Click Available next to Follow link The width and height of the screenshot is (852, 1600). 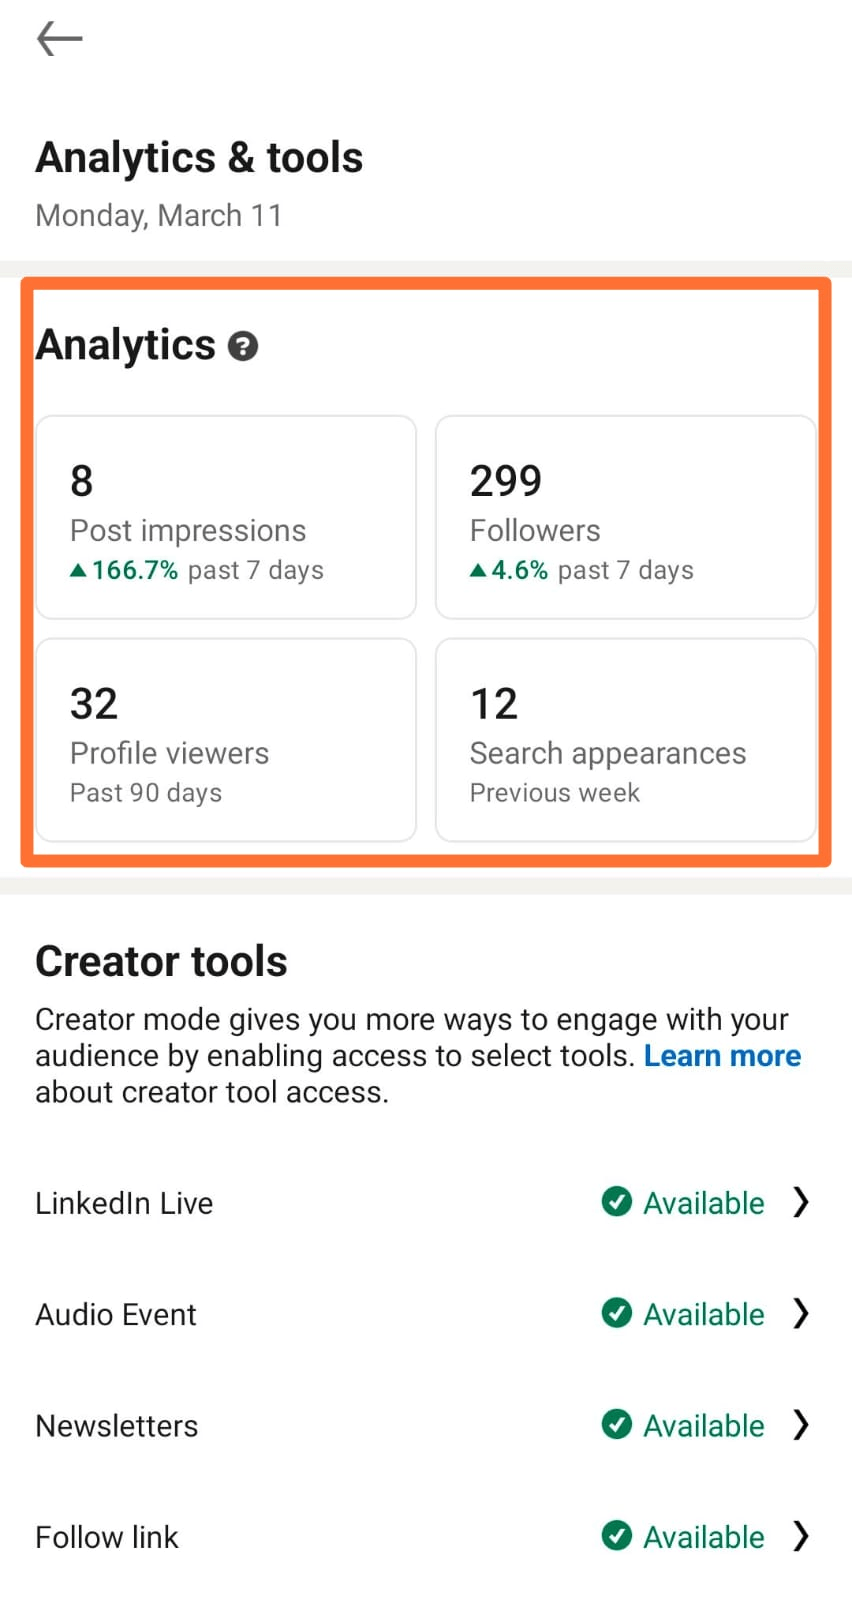click(x=703, y=1537)
